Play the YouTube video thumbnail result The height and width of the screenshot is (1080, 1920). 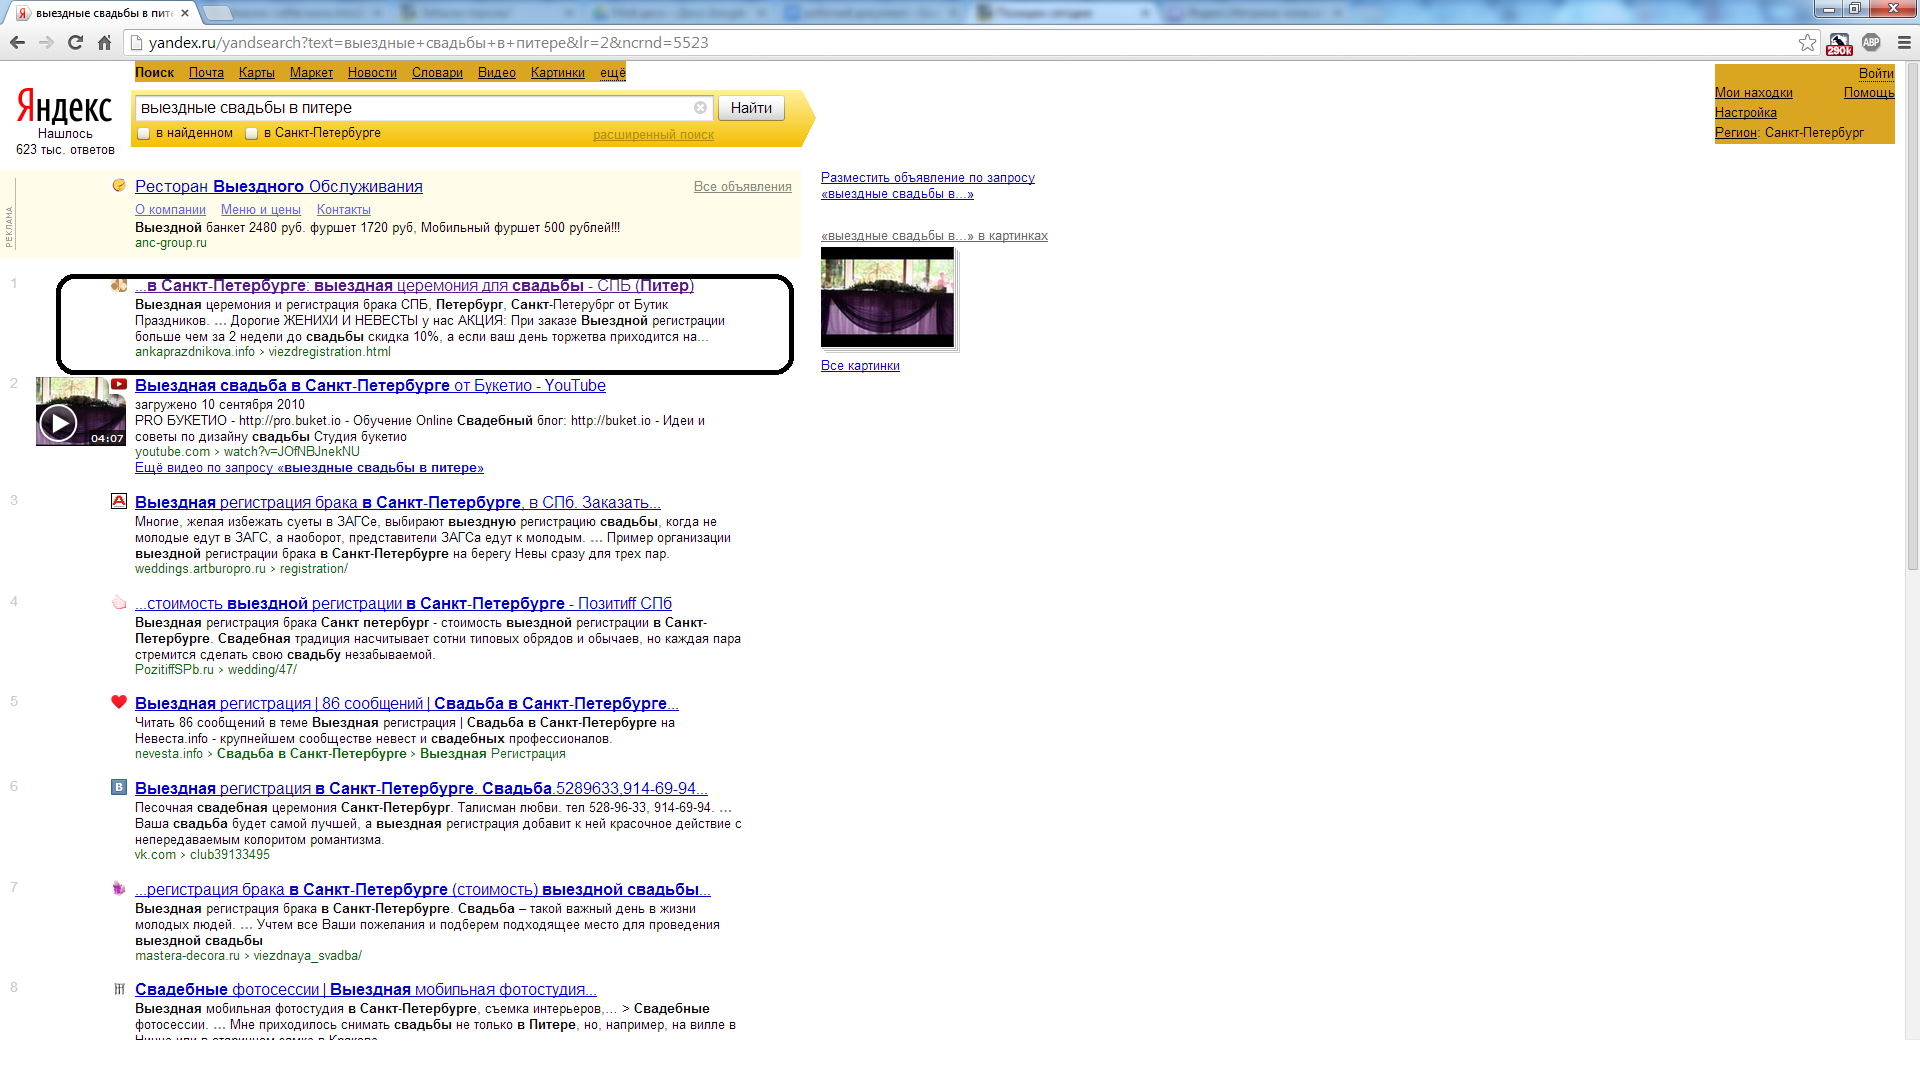click(80, 411)
